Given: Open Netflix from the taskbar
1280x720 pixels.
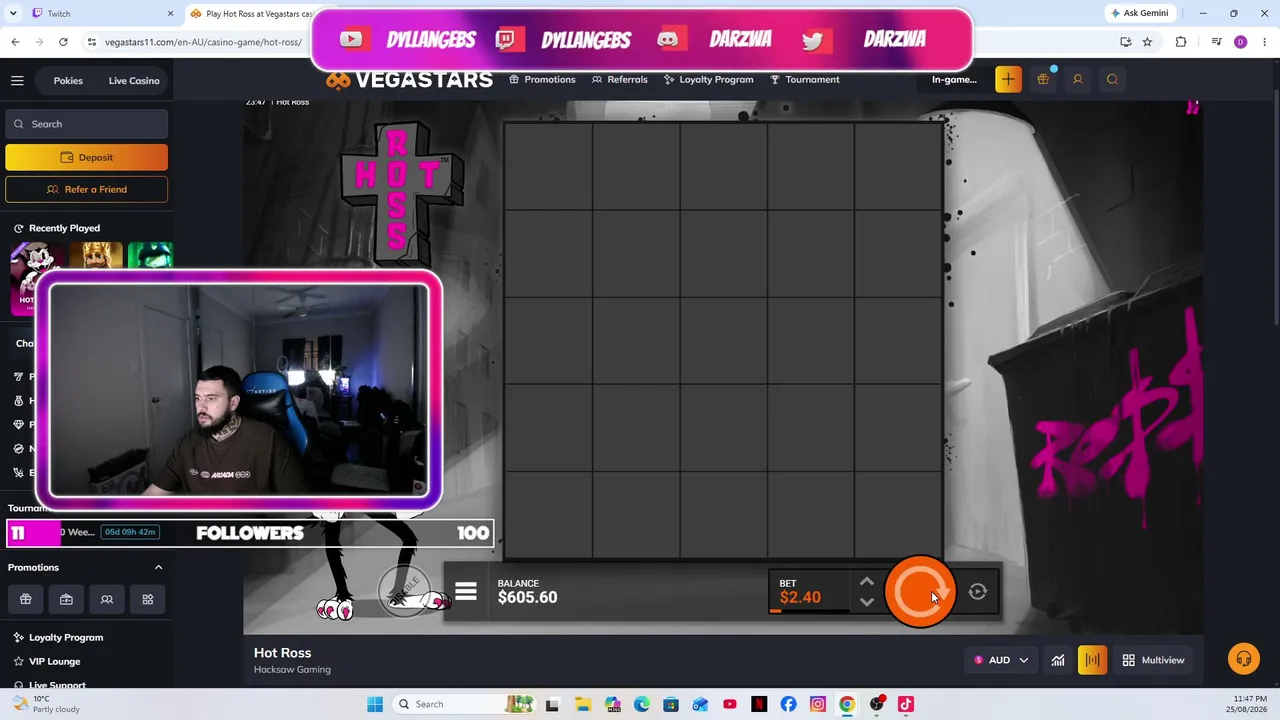Looking at the screenshot, I should click(x=759, y=704).
